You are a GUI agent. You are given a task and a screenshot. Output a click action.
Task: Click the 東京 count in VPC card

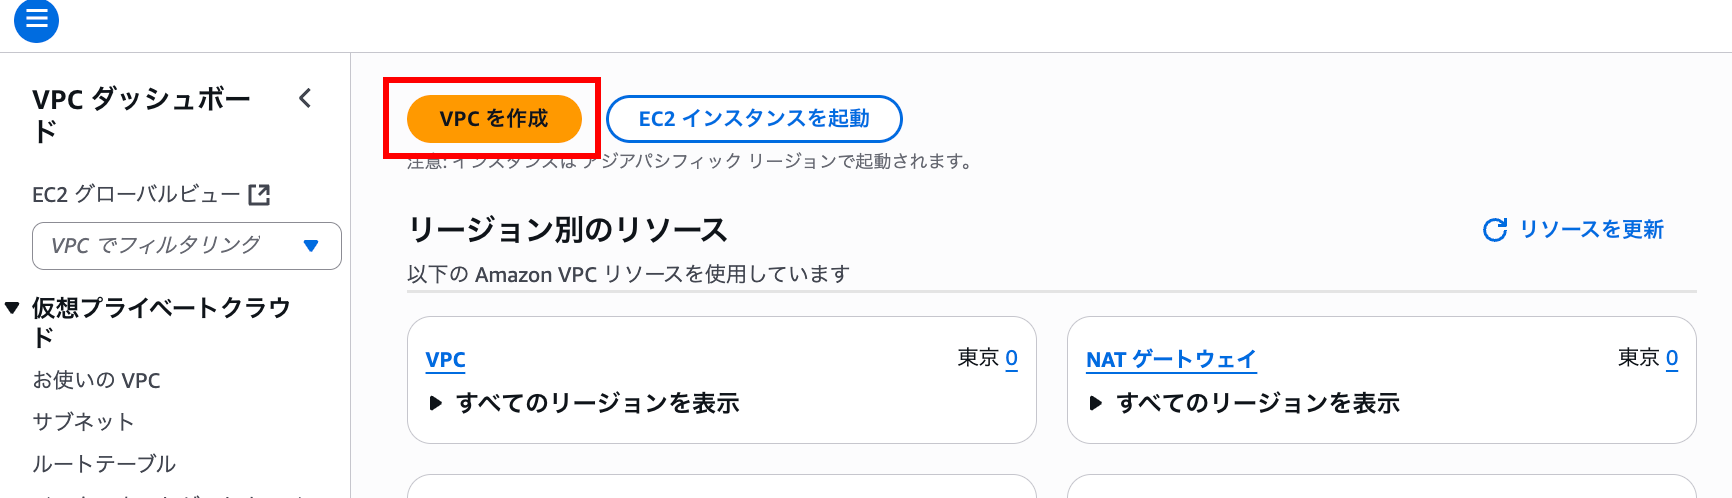coord(1012,358)
